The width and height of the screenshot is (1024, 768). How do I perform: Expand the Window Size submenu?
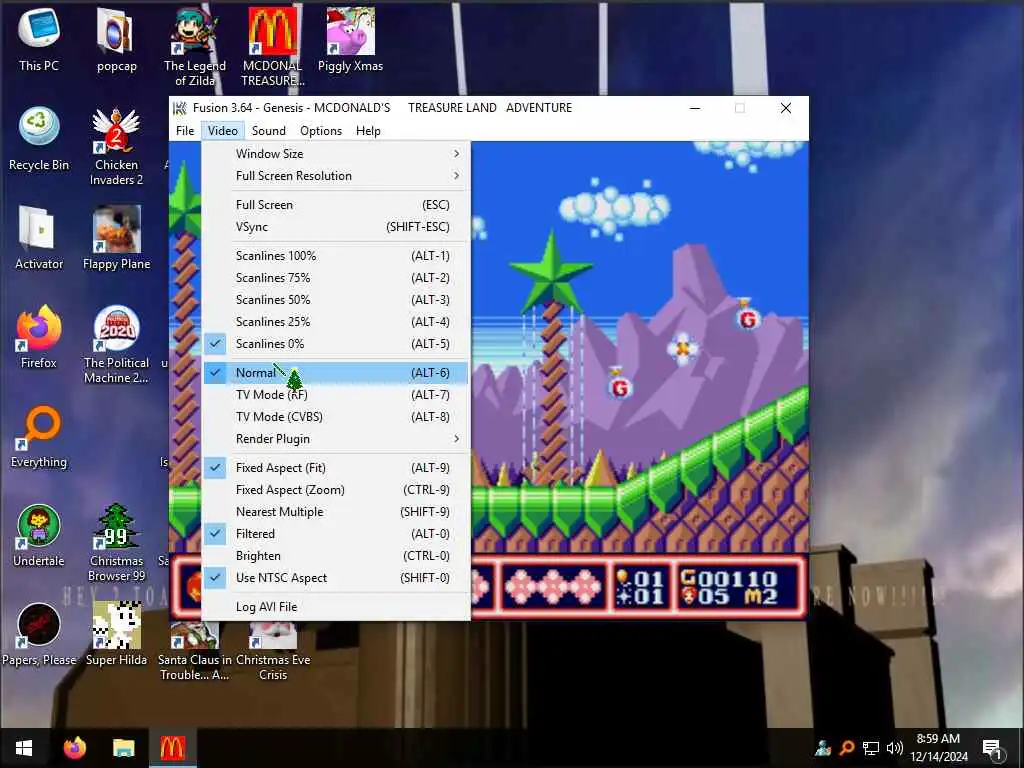pos(336,153)
